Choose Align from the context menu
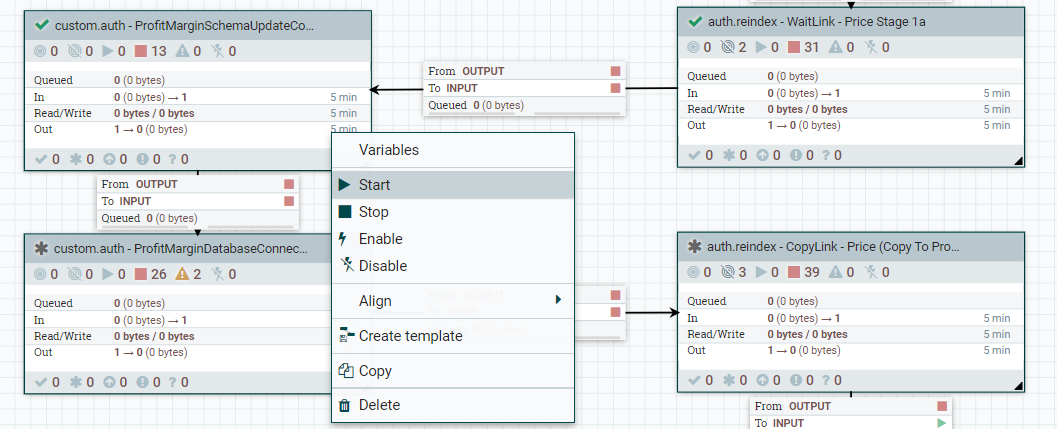The width and height of the screenshot is (1057, 429). (x=375, y=301)
